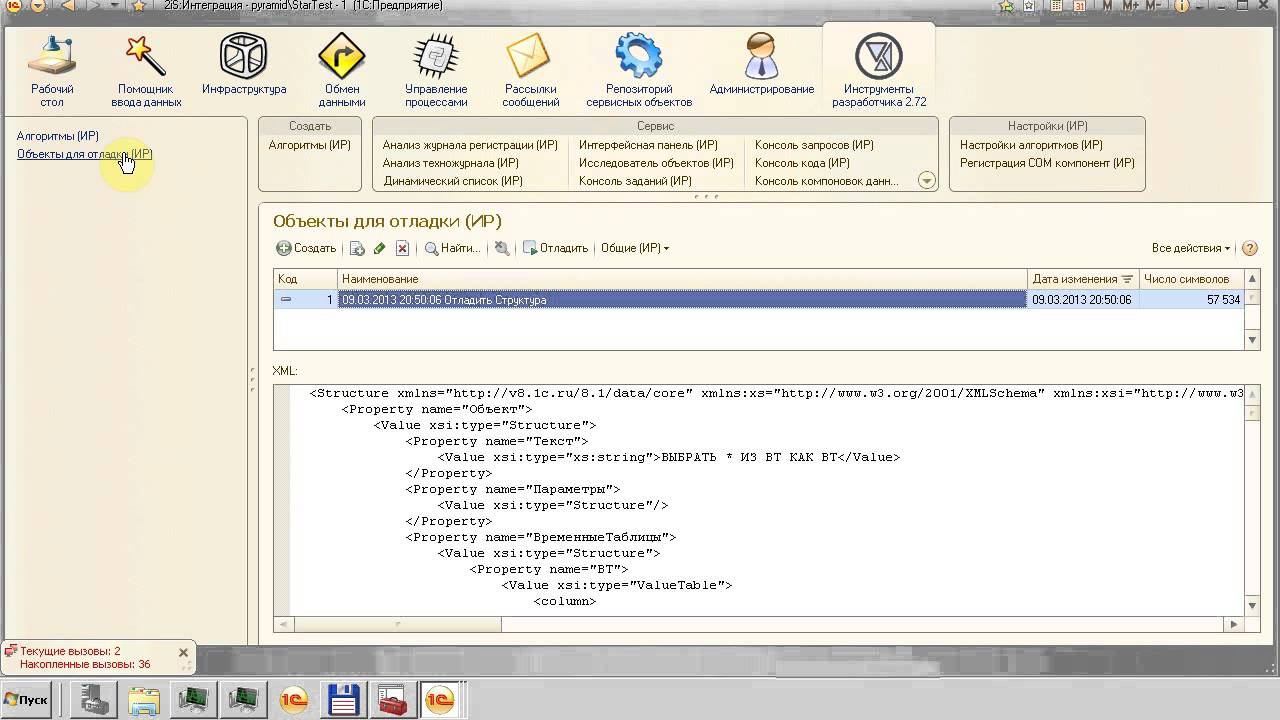Open Консоль запросов (ИР)
Image resolution: width=1280 pixels, height=720 pixels.
[x=814, y=145]
